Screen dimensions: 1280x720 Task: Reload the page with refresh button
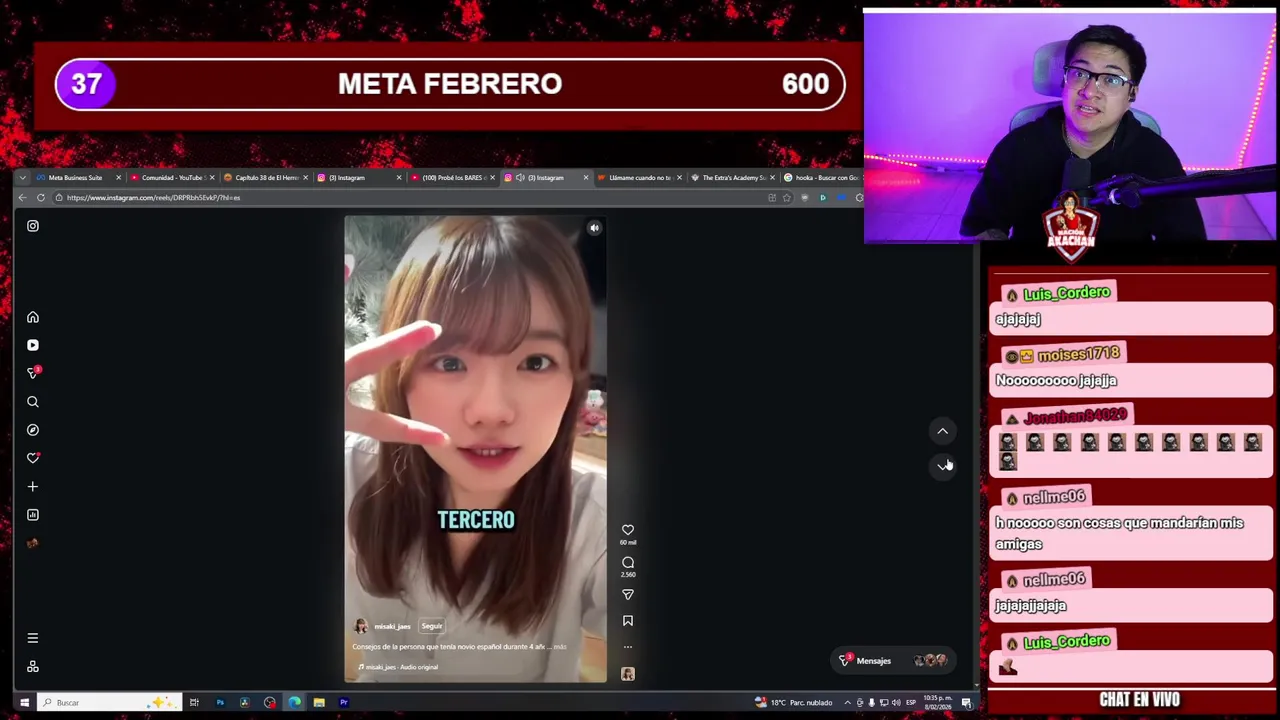41,198
